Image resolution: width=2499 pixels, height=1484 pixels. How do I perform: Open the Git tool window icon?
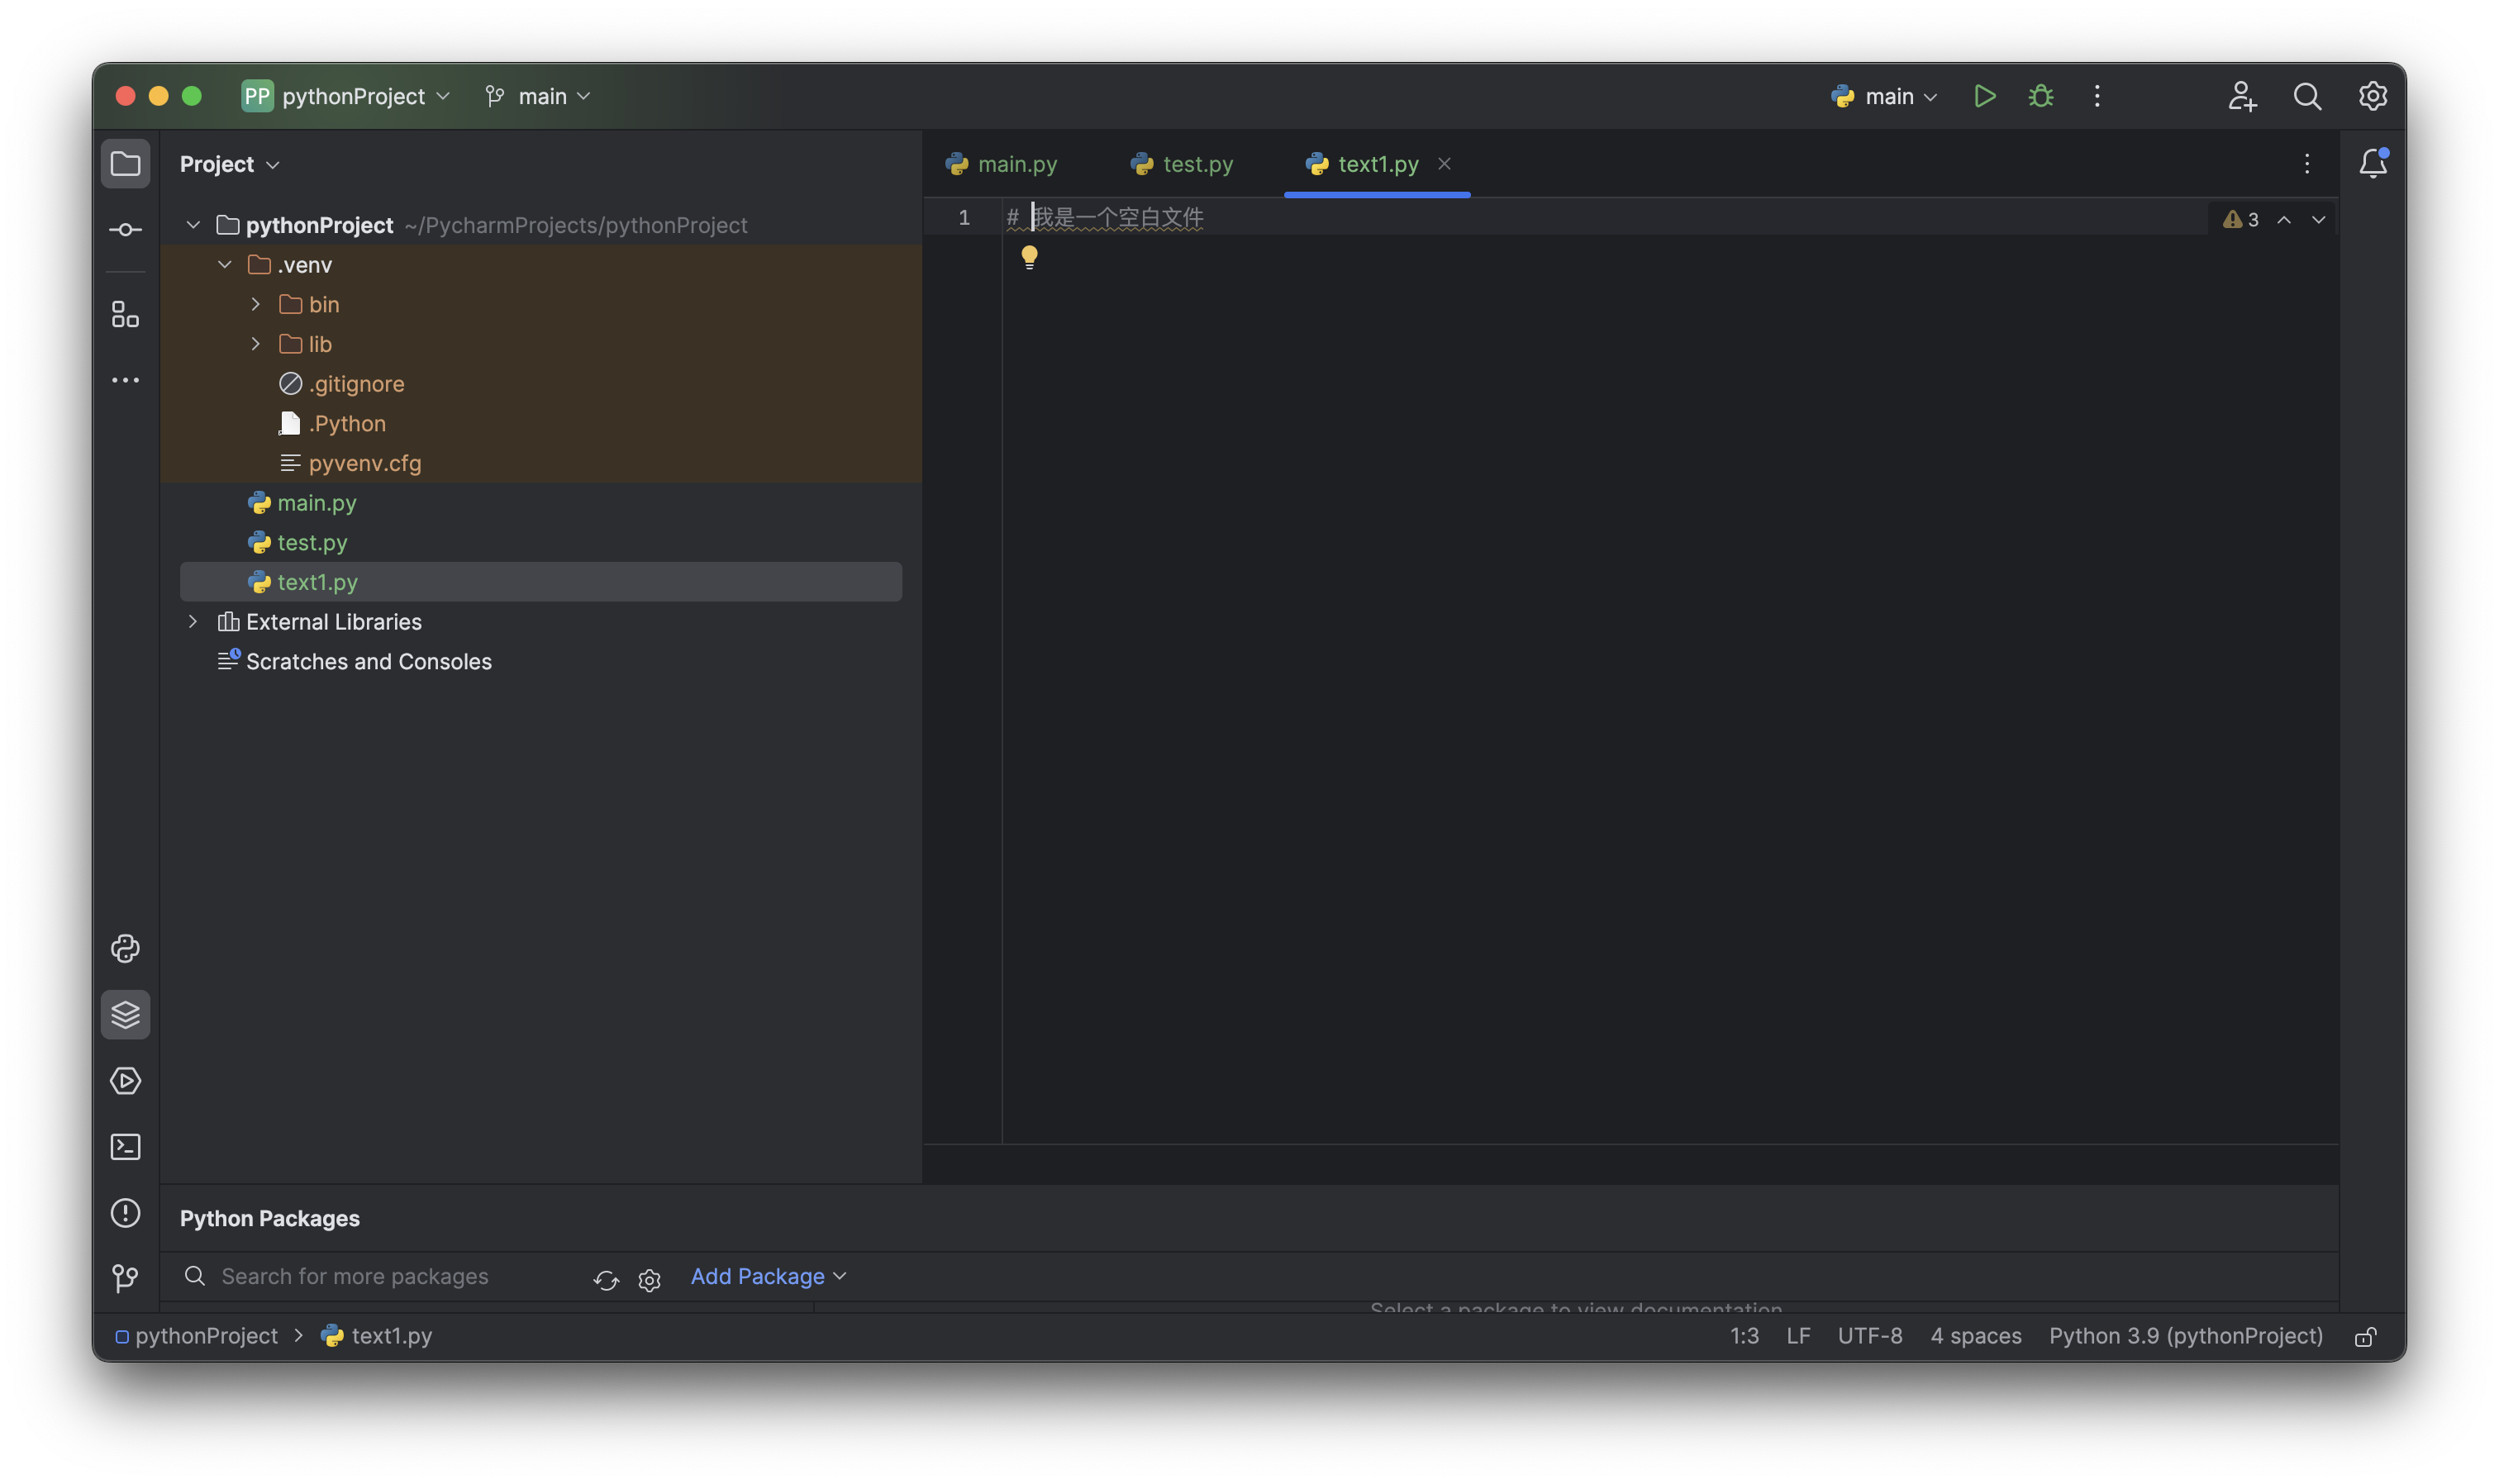(125, 1278)
